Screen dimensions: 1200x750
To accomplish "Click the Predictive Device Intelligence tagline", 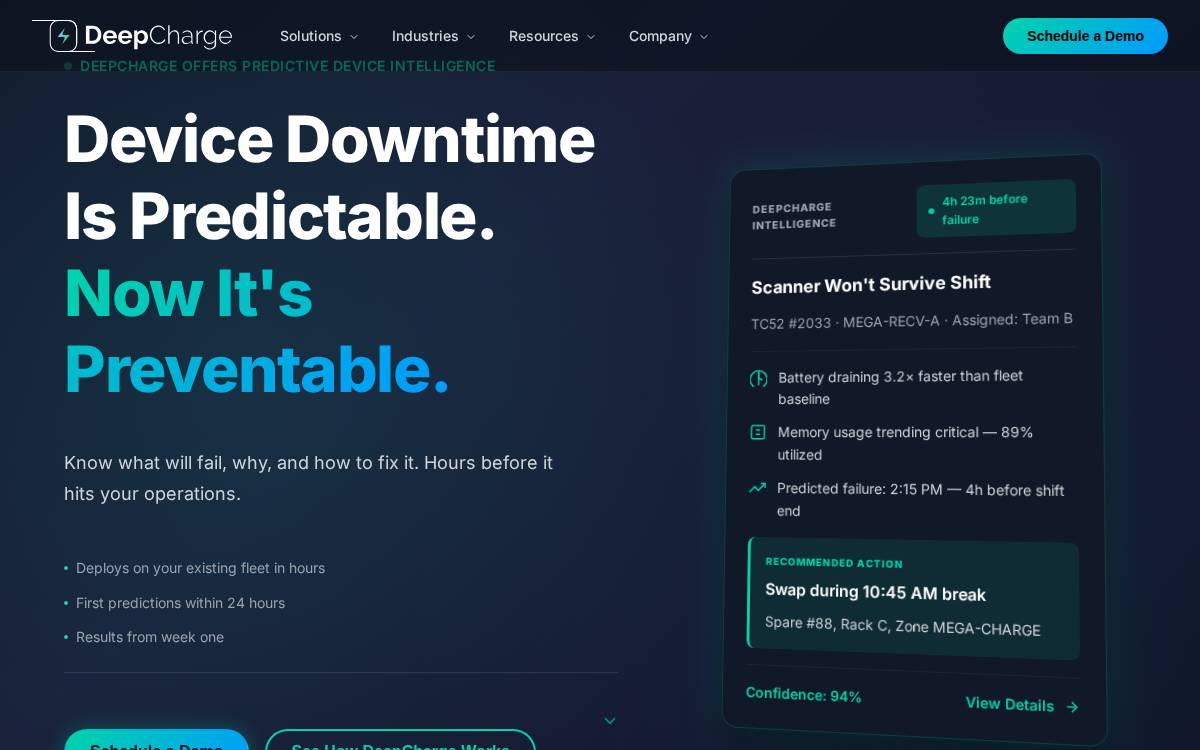I will (287, 66).
